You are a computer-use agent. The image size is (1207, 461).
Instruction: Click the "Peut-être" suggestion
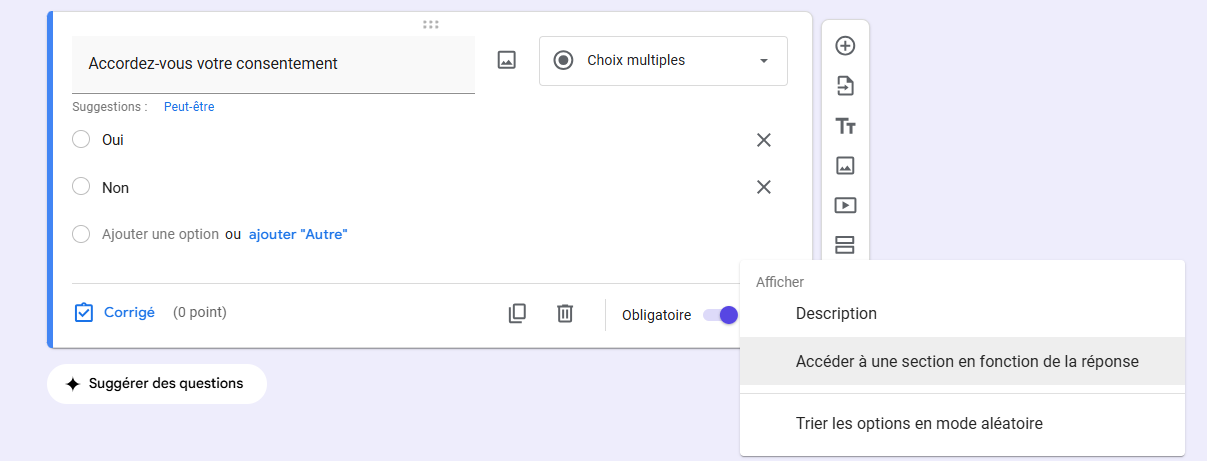point(189,106)
